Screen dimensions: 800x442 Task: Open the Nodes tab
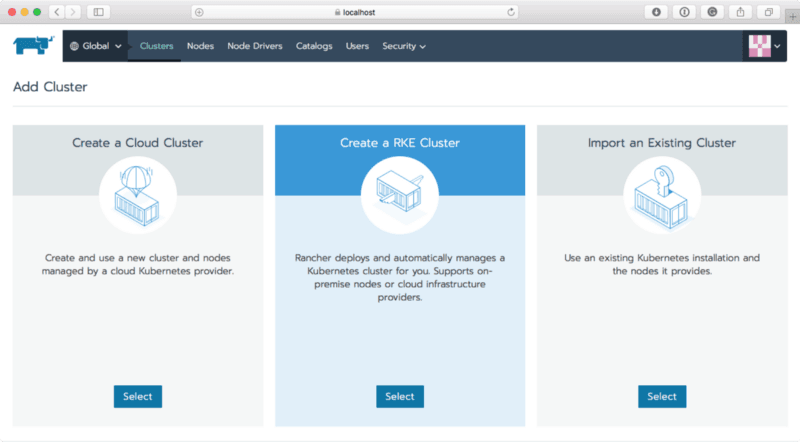point(200,46)
